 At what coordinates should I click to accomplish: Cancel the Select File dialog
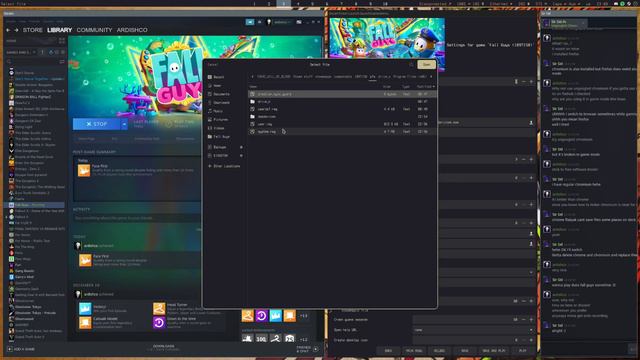tap(213, 64)
